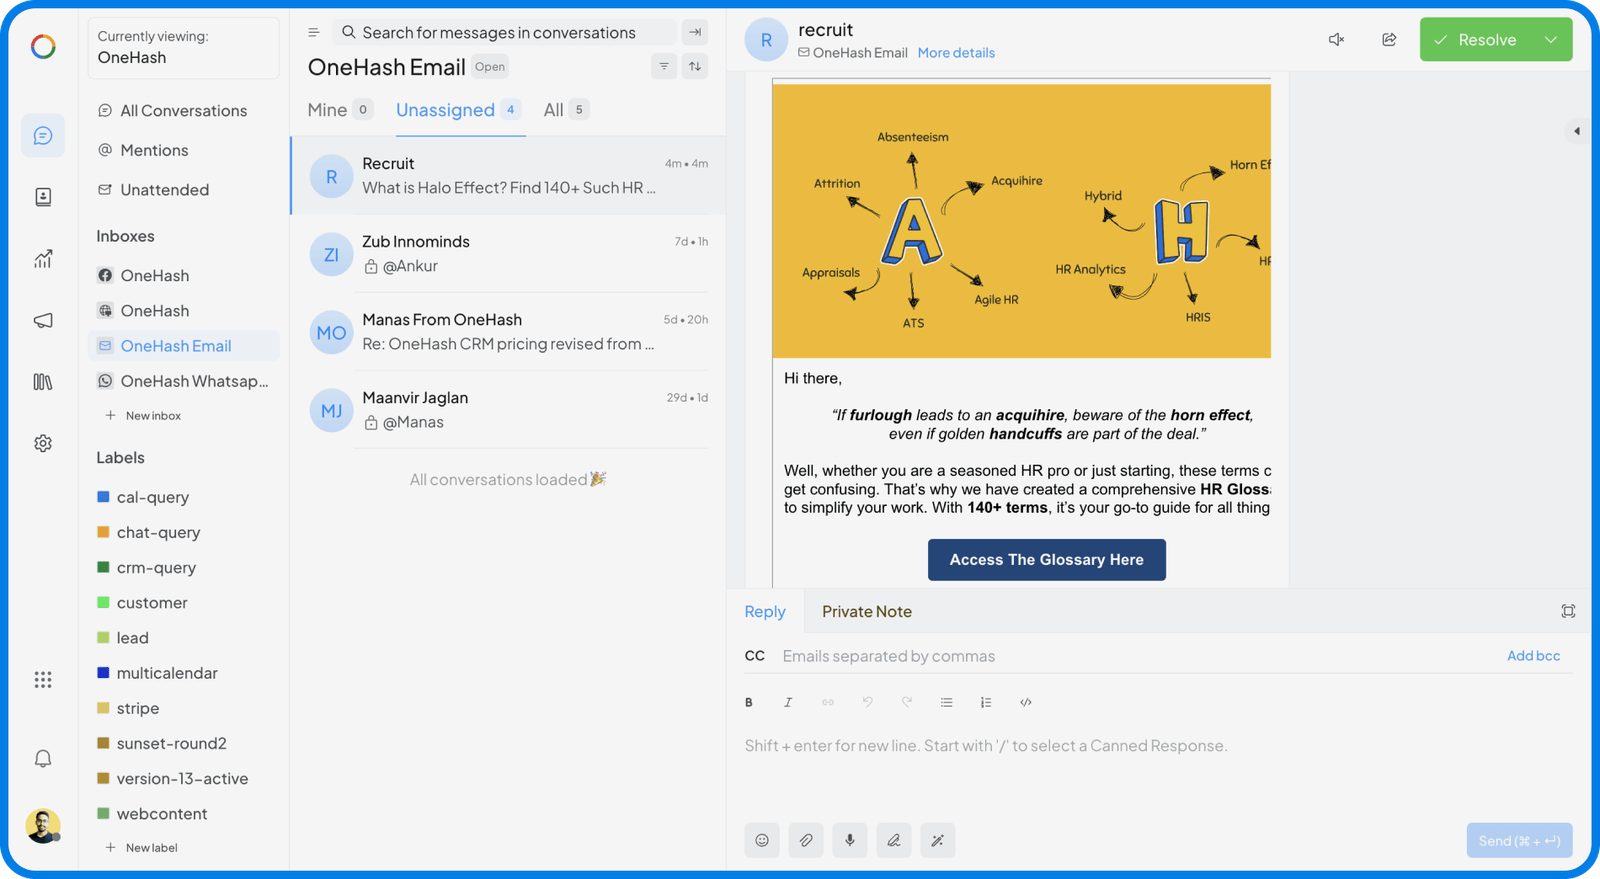Click Send button

tap(1519, 841)
